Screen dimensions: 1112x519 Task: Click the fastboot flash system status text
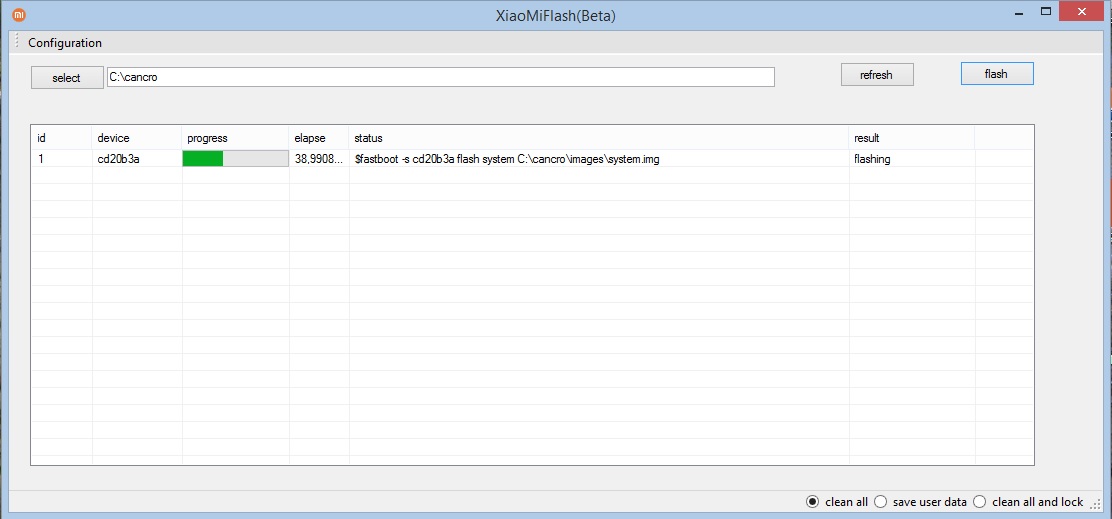tap(506, 159)
